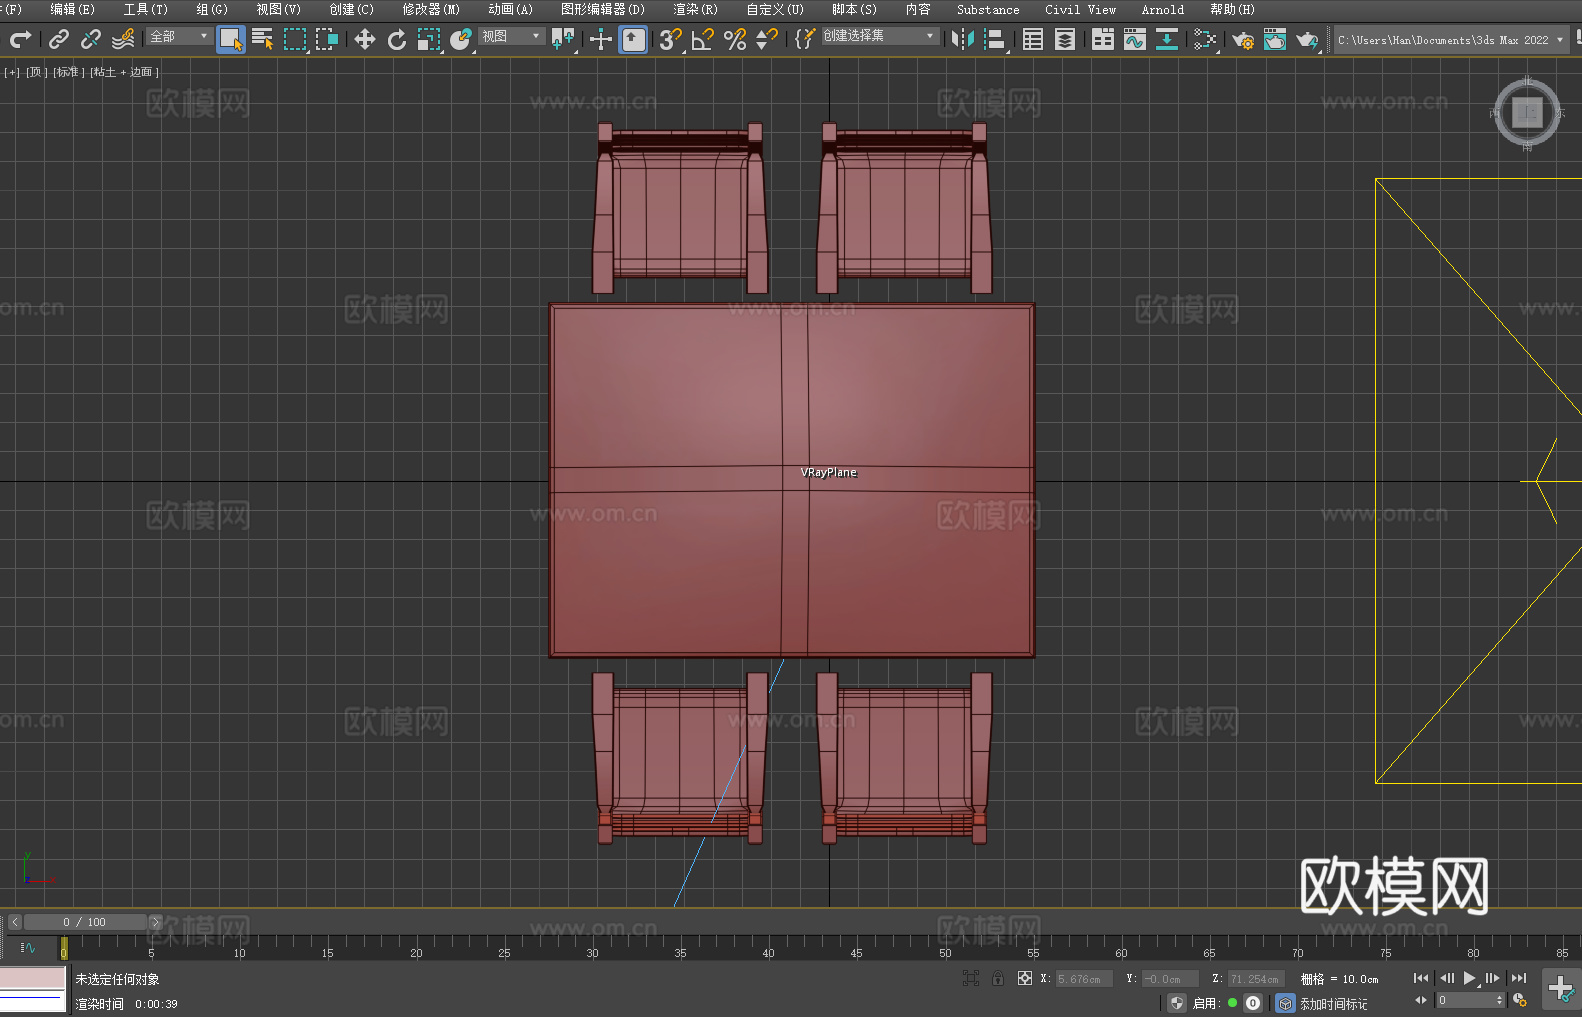The image size is (1582, 1017).
Task: Click the [标准] viewport label
Action: (x=68, y=72)
